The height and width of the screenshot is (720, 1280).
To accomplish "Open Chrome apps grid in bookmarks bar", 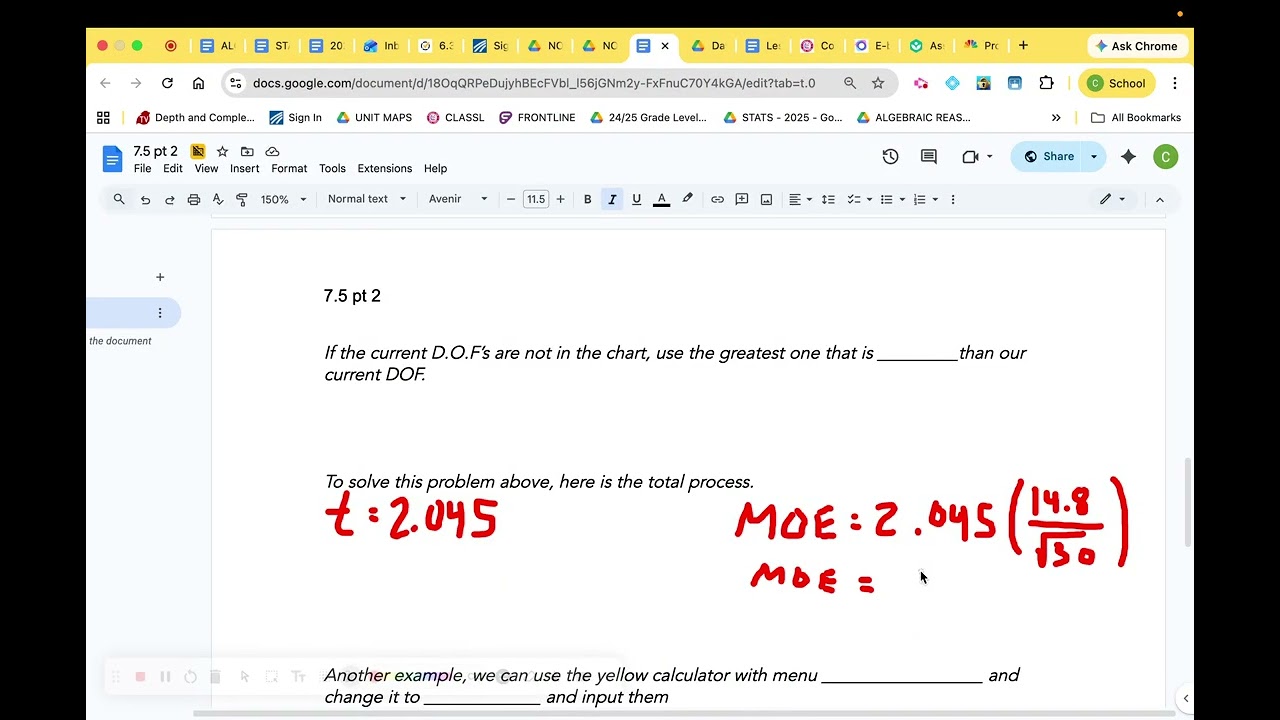I will pos(103,117).
